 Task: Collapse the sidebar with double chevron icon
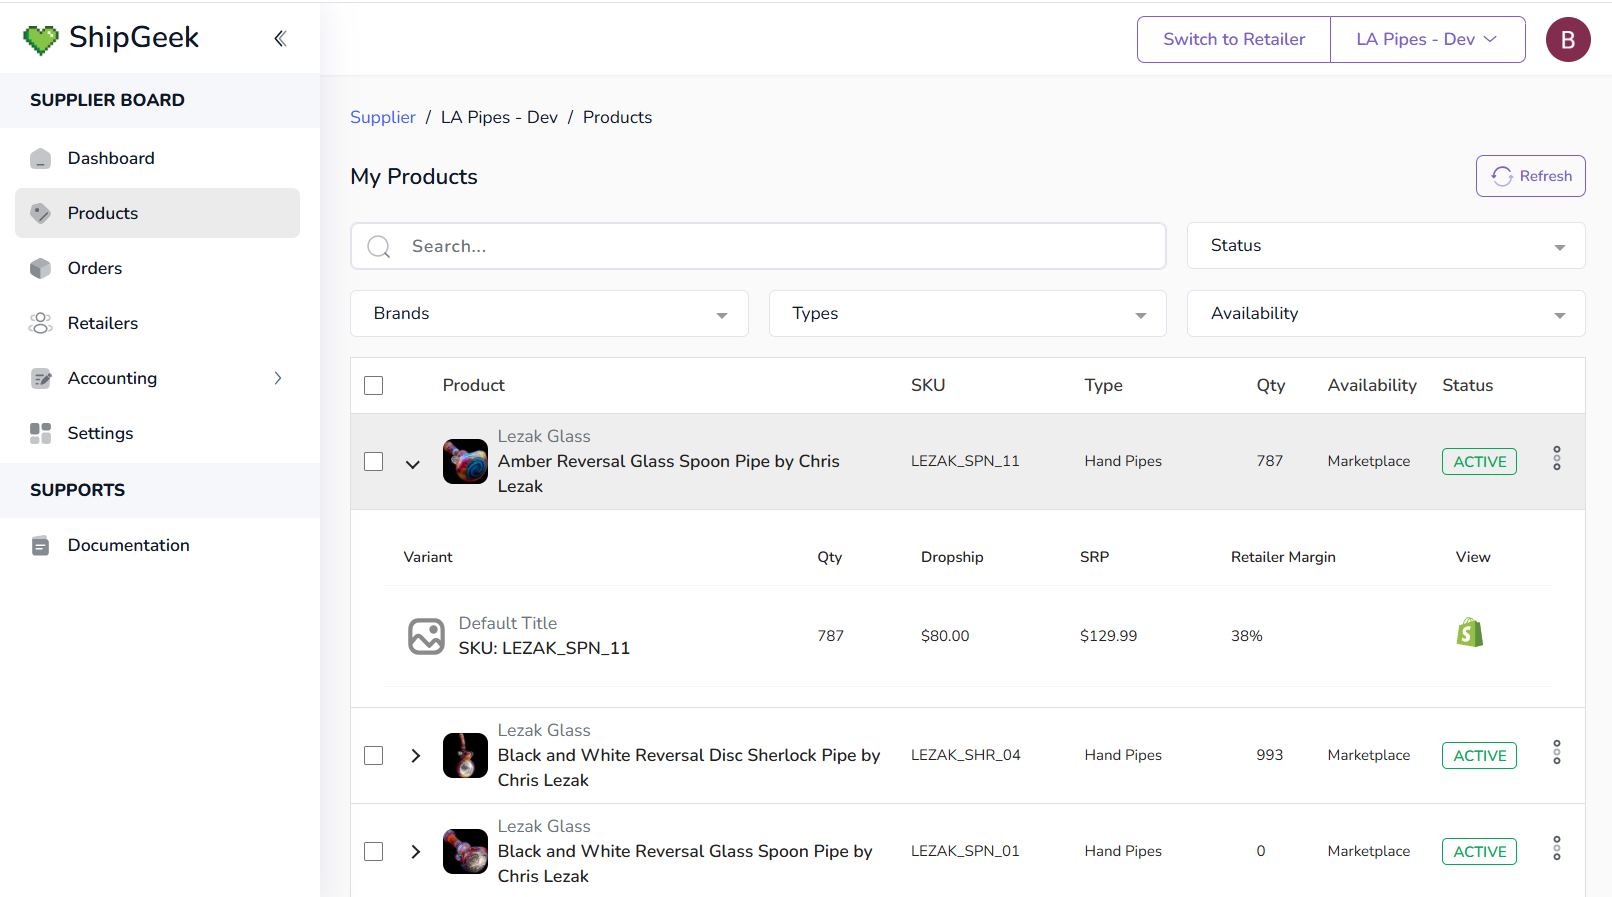(x=280, y=38)
